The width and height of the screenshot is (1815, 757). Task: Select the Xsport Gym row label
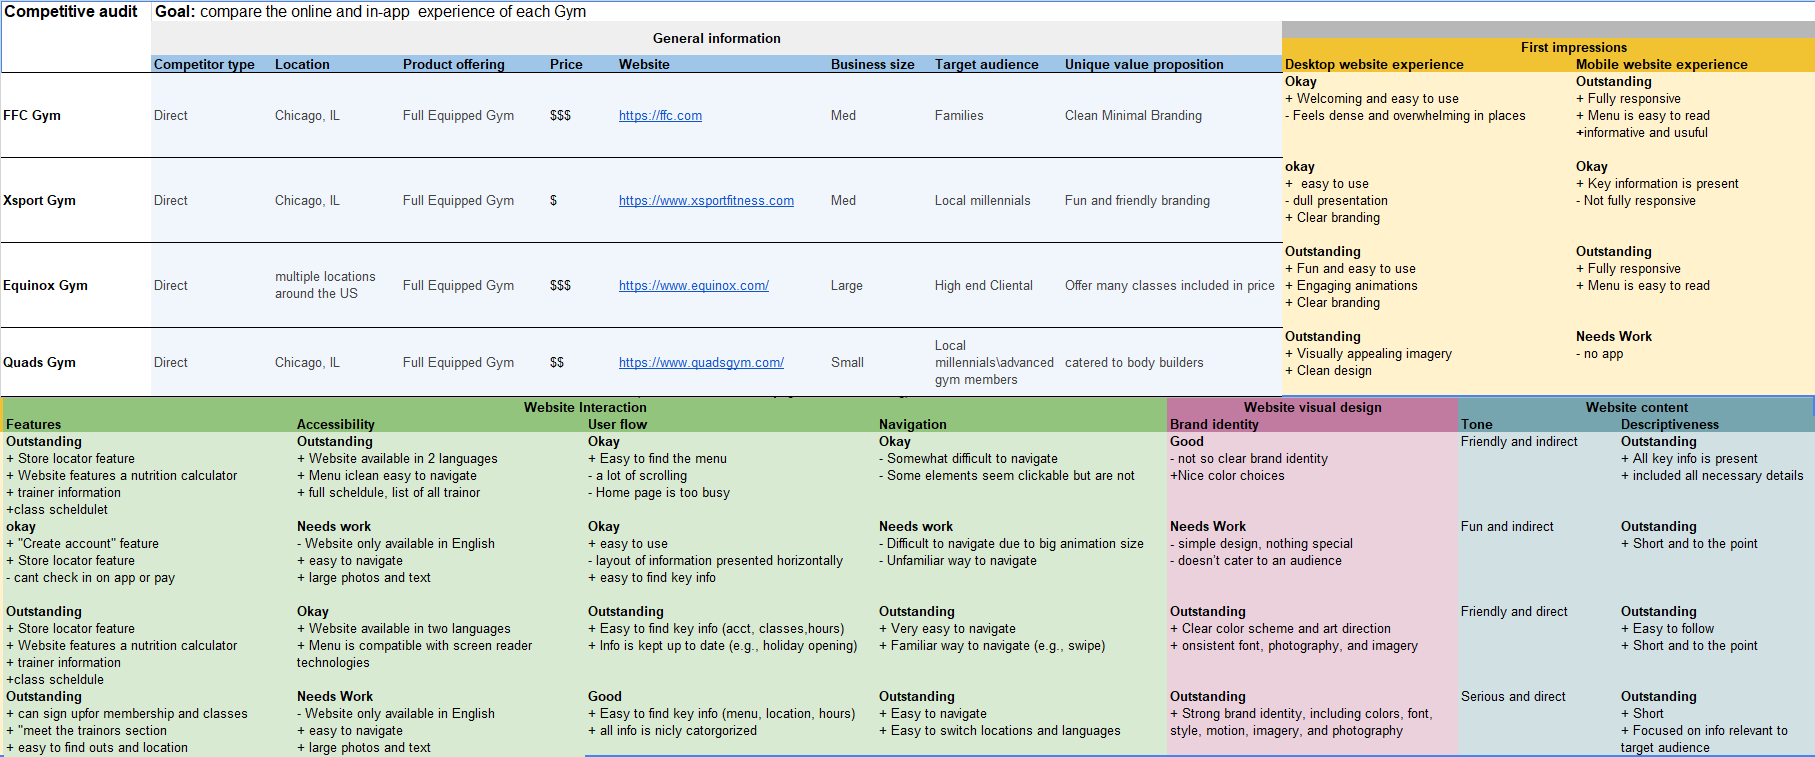tap(39, 200)
